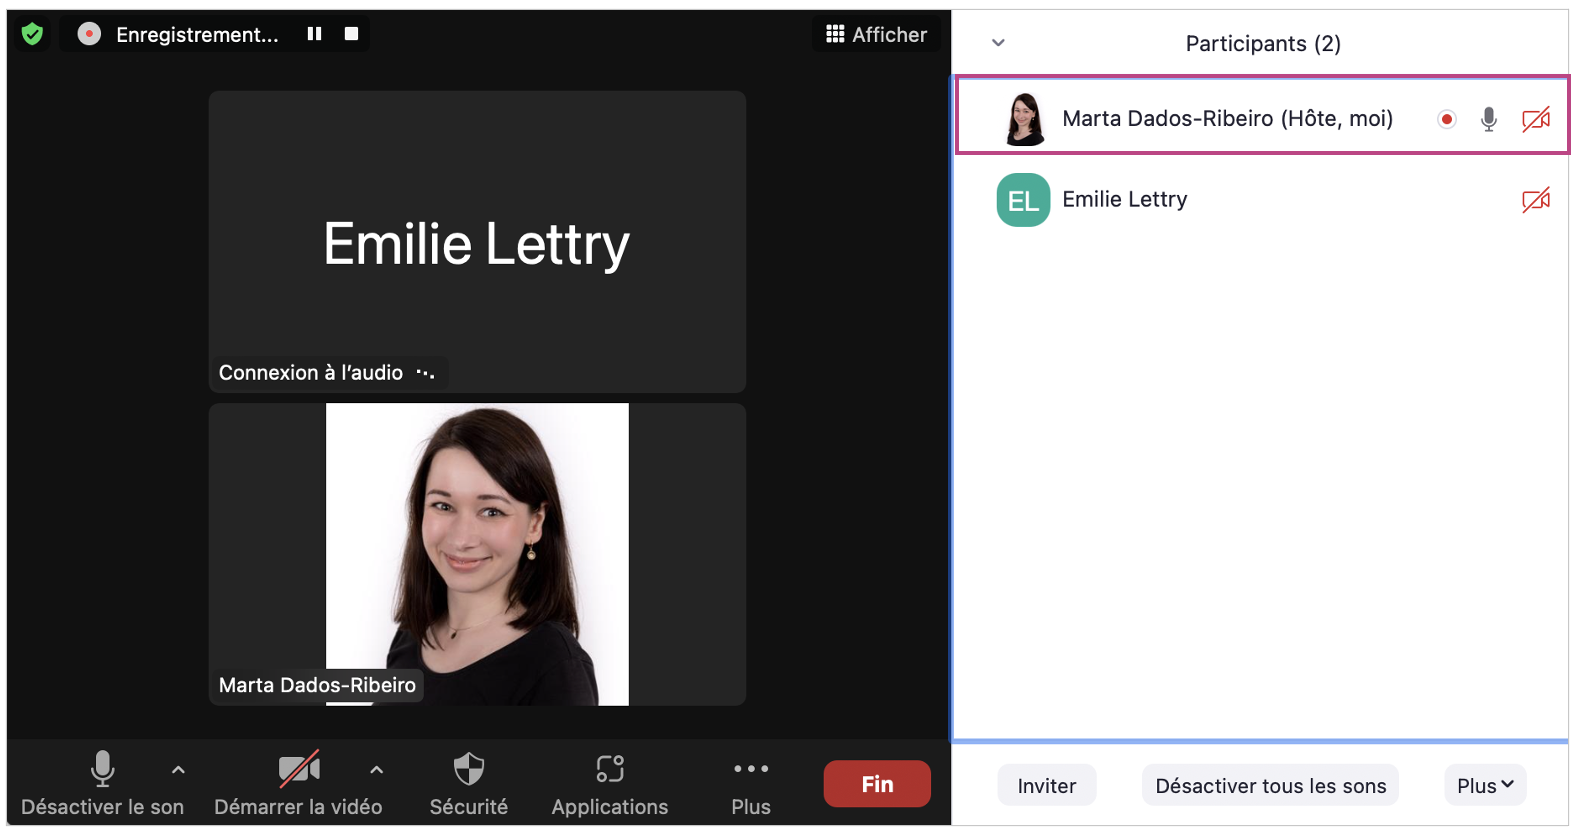Pause the meeting recording
This screenshot has height=836, width=1582.
314,34
